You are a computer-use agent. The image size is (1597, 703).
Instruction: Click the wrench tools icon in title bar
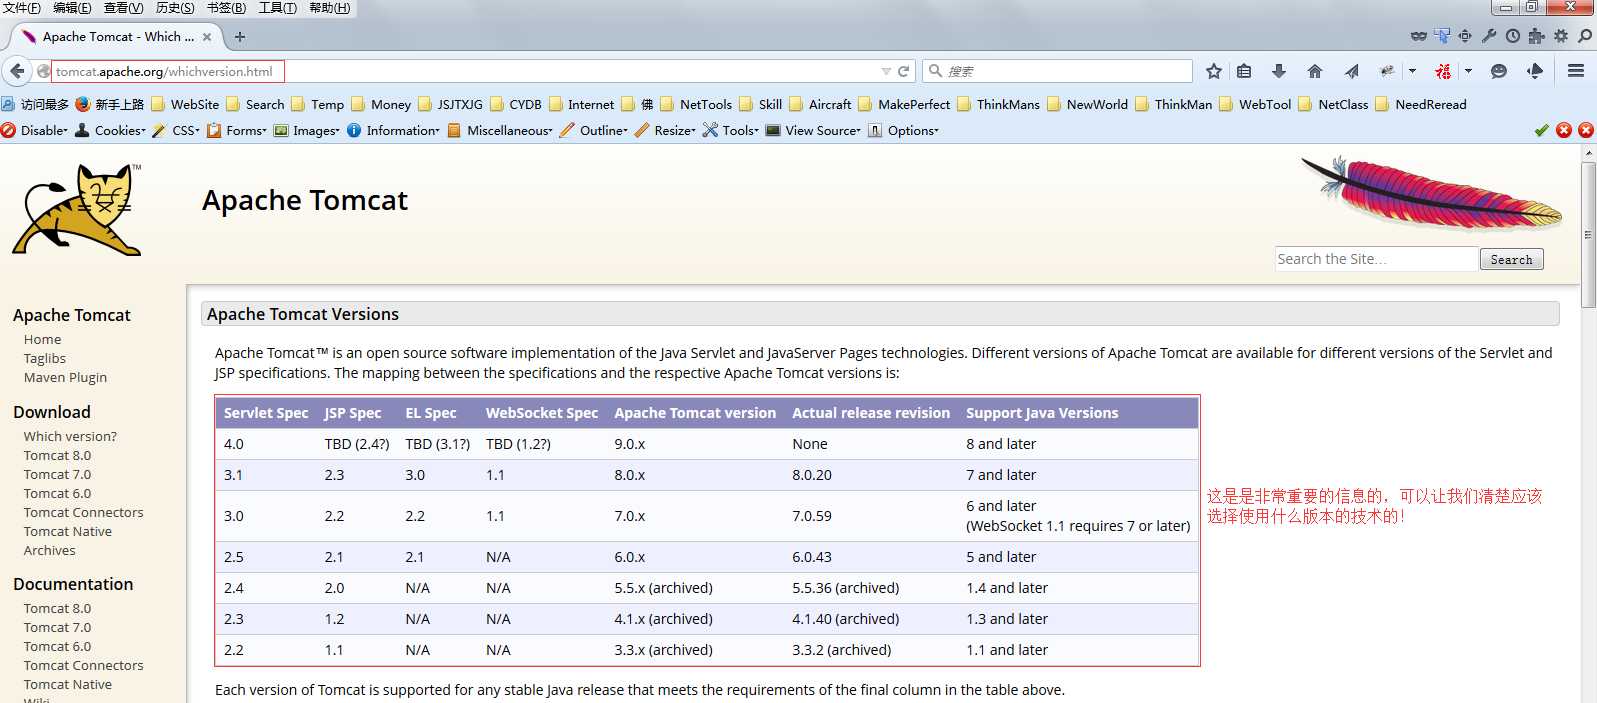[1489, 36]
